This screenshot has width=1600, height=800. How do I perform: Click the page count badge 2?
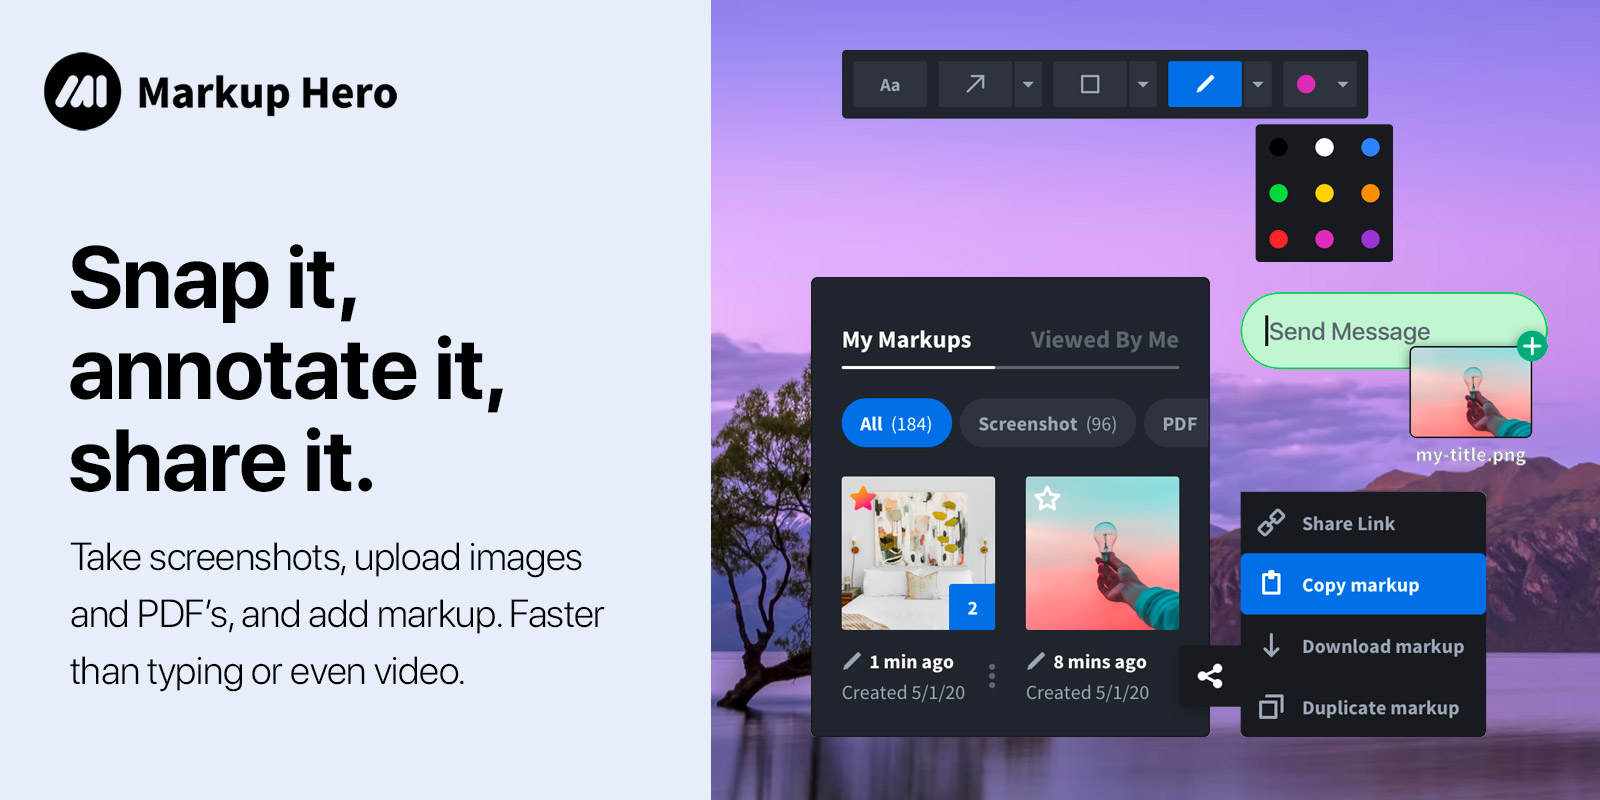pyautogui.click(x=972, y=607)
